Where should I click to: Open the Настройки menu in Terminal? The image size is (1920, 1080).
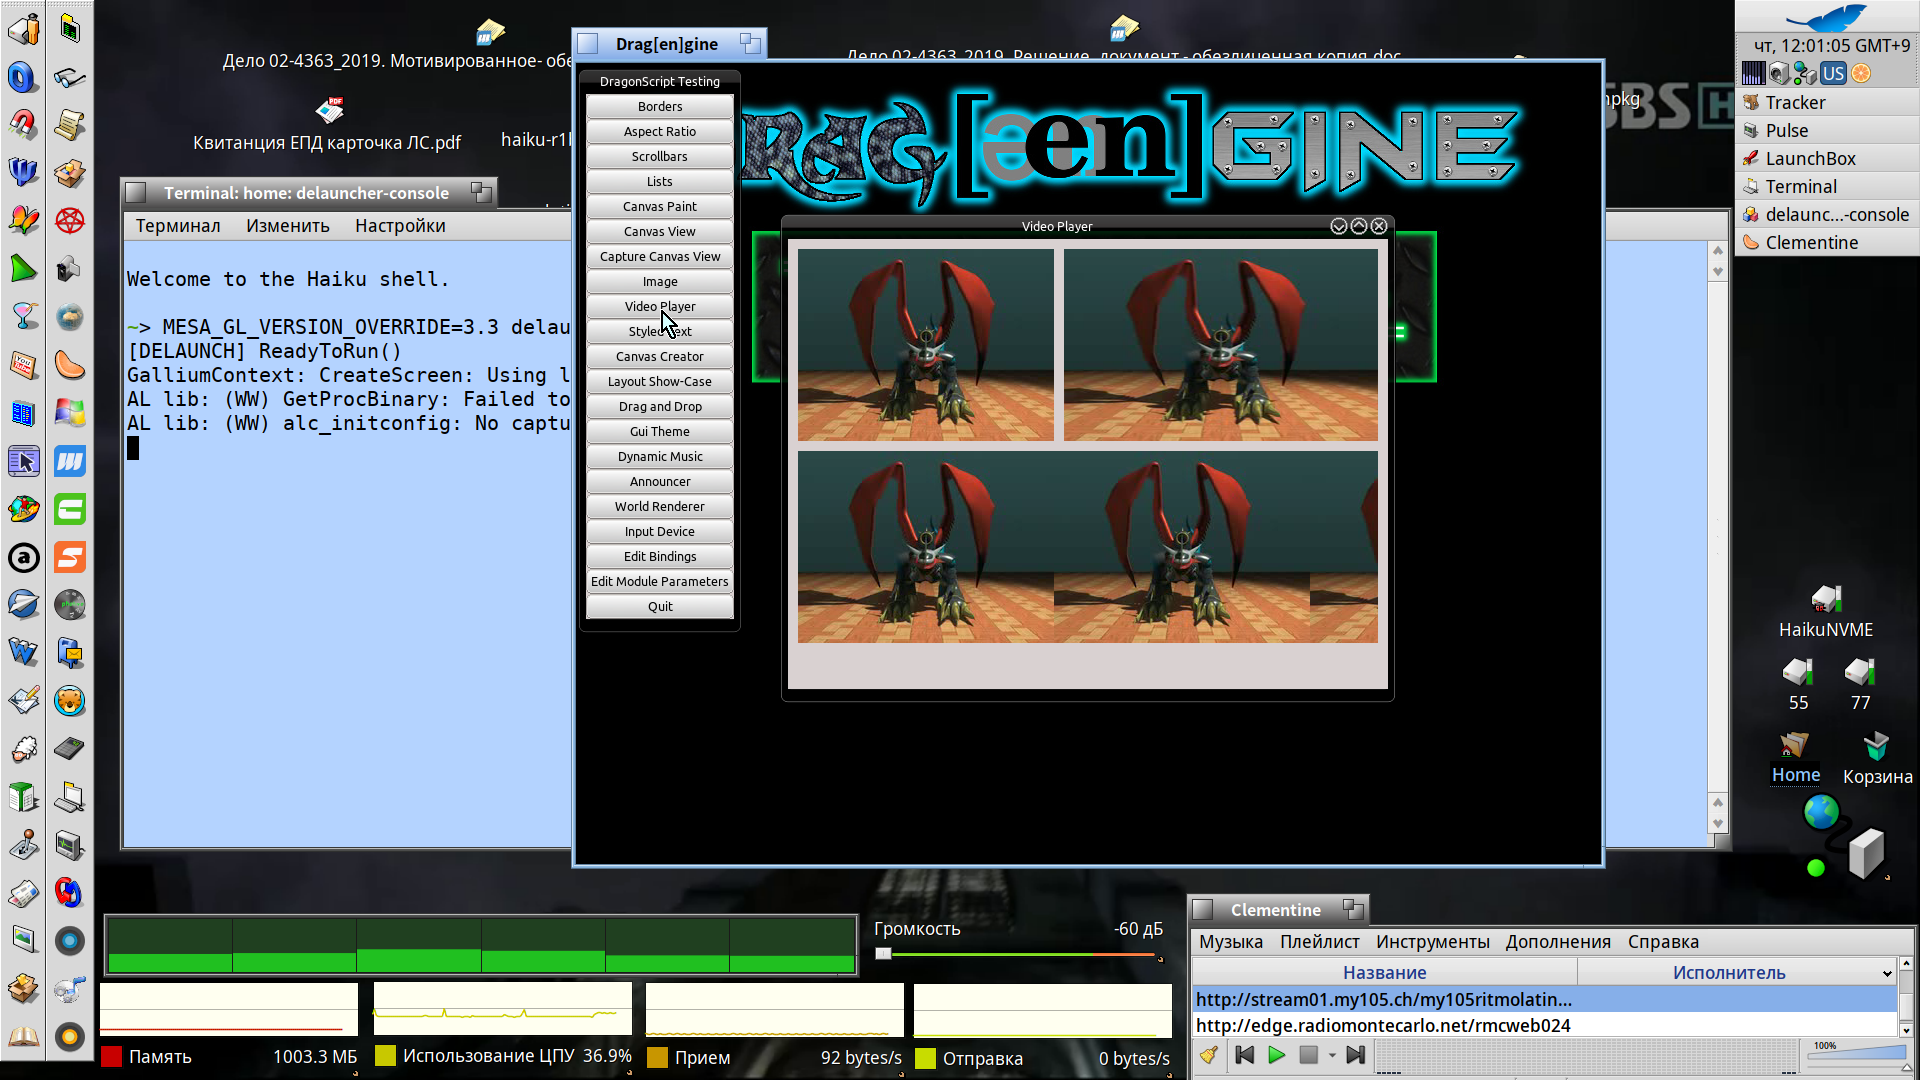tap(400, 226)
